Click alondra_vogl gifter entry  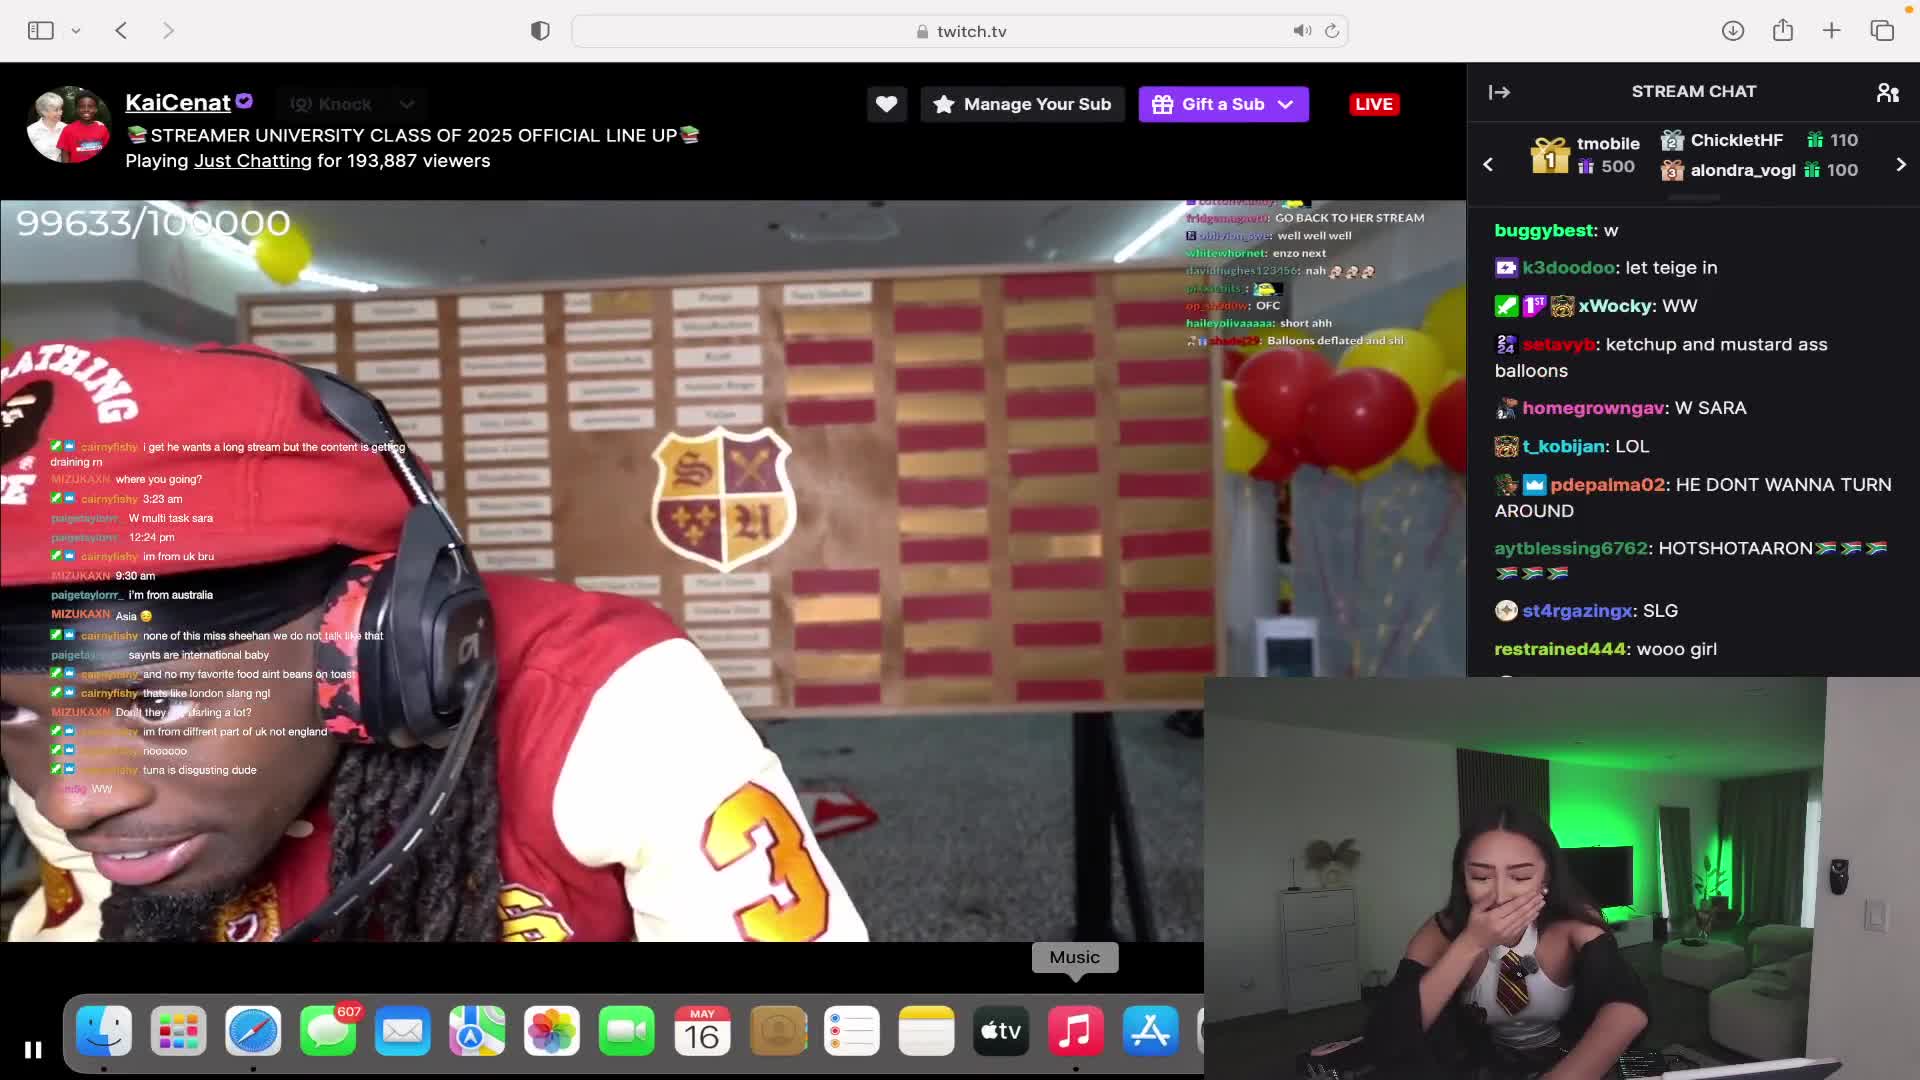tap(1760, 170)
